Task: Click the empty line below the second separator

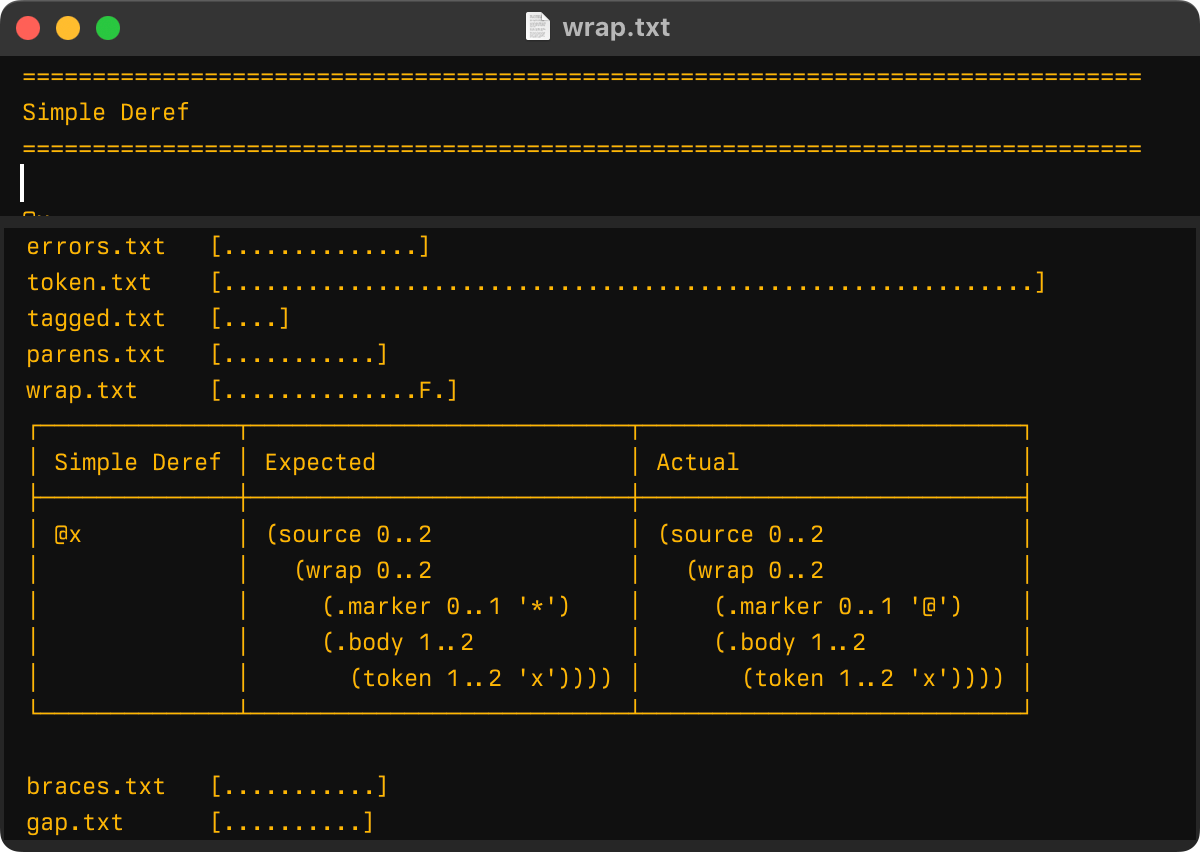Action: tap(300, 184)
